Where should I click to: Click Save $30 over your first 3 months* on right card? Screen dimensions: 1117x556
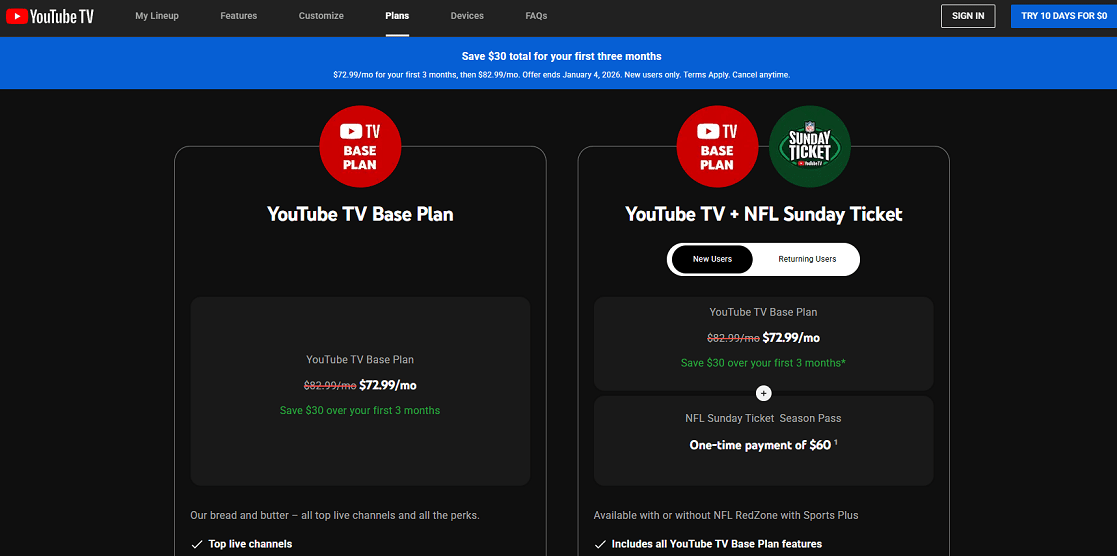[764, 363]
